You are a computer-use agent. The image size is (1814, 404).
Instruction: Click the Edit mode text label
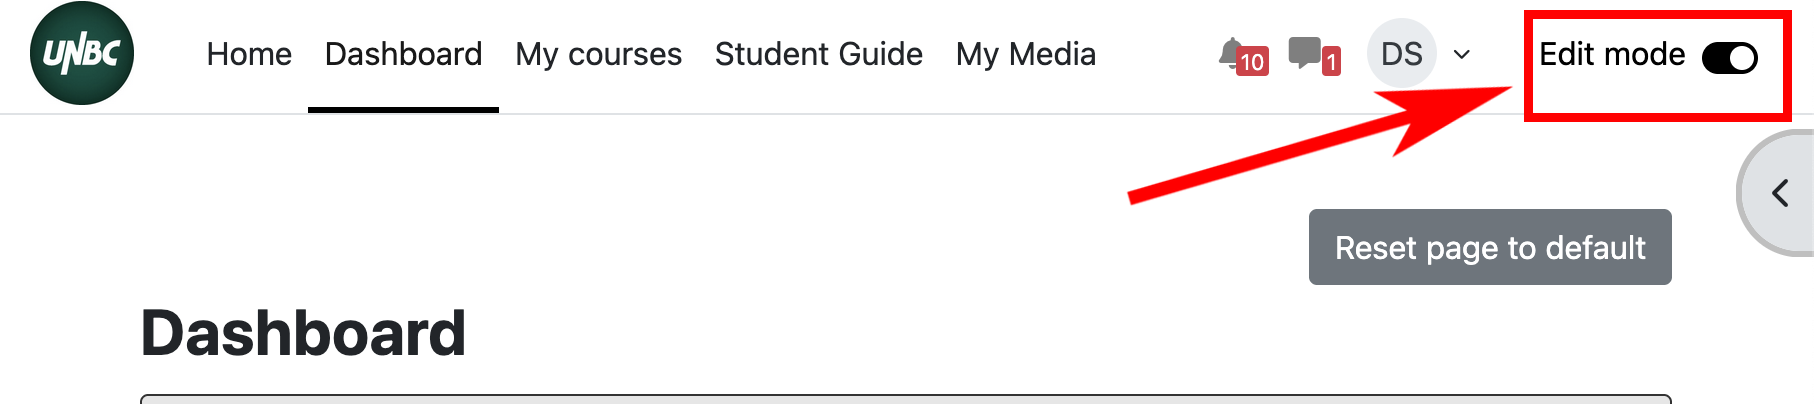(1612, 54)
